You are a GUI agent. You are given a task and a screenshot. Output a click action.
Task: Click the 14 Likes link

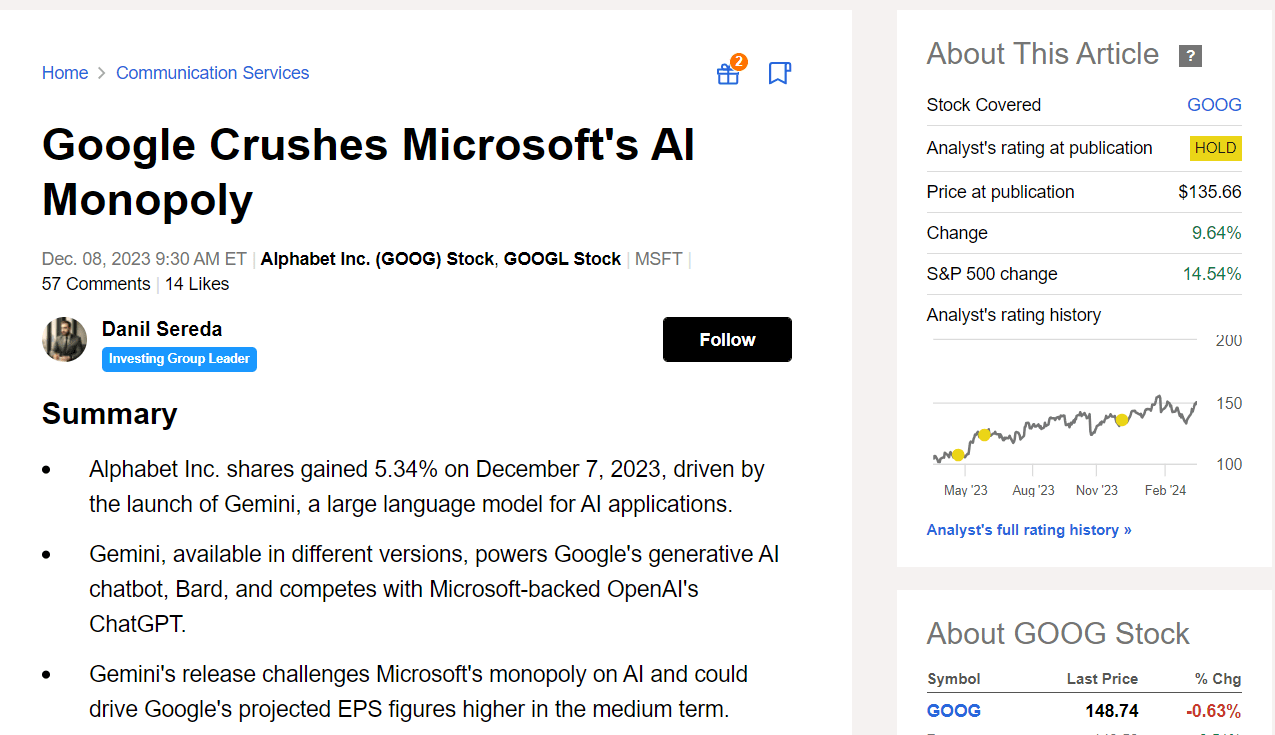click(197, 284)
